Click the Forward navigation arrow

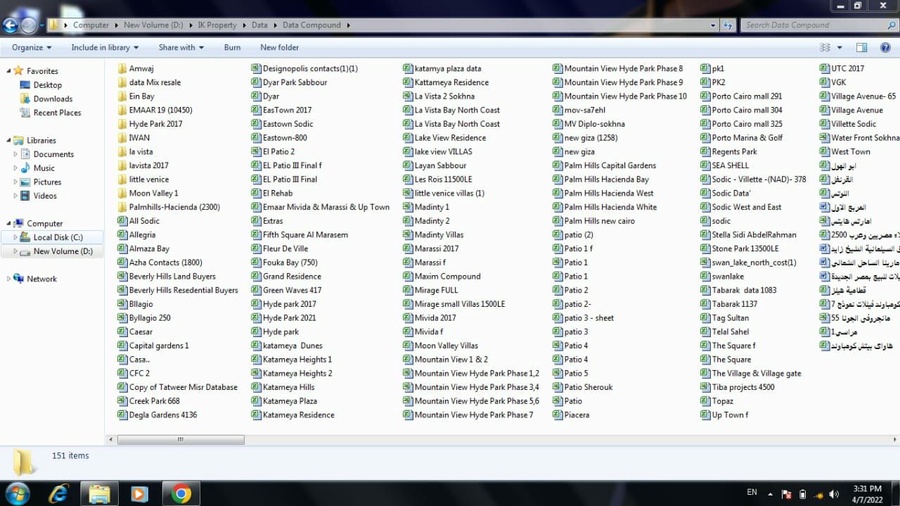point(28,25)
